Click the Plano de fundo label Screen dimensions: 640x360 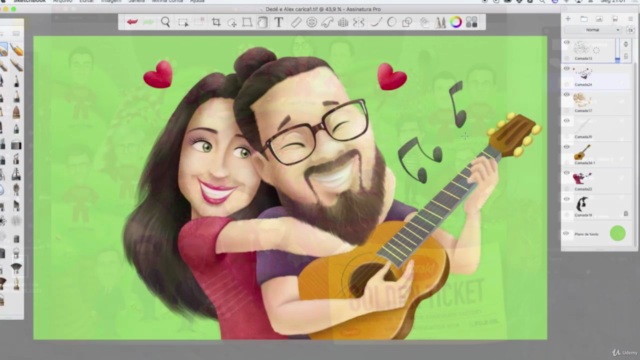(x=587, y=234)
